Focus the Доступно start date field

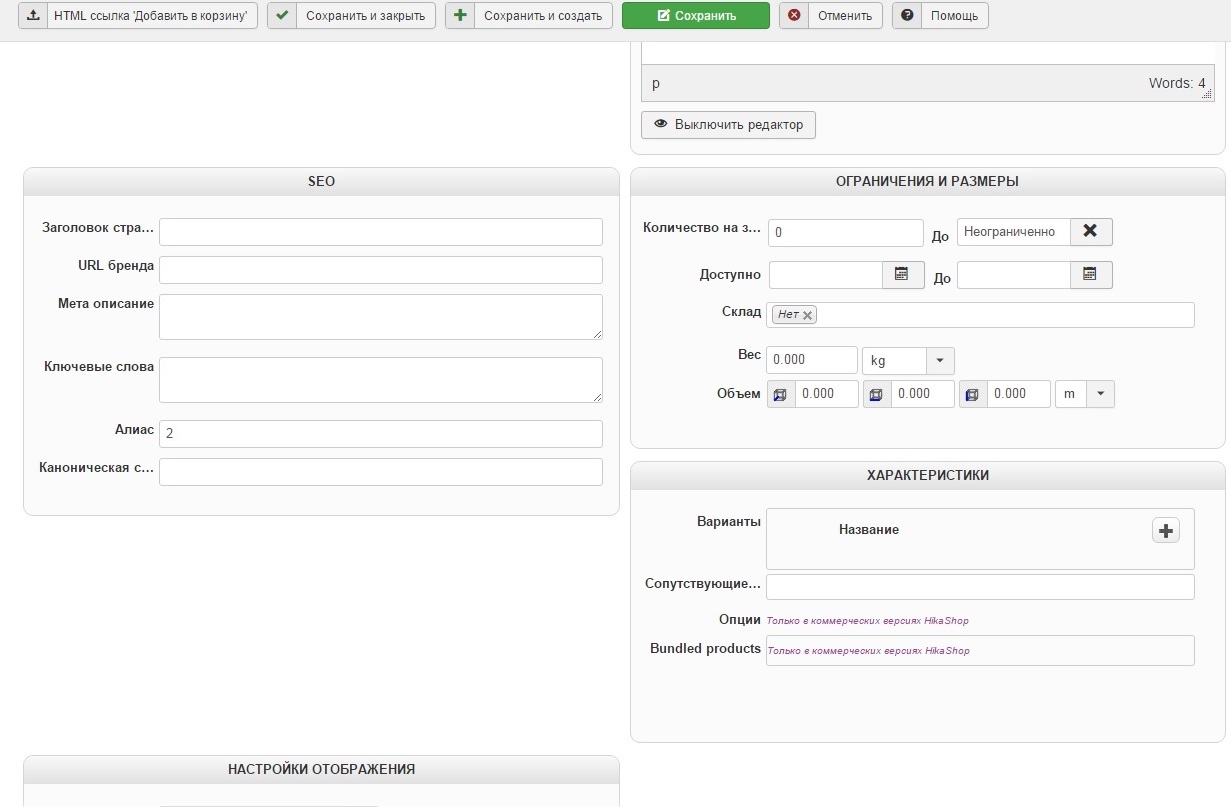tap(825, 275)
